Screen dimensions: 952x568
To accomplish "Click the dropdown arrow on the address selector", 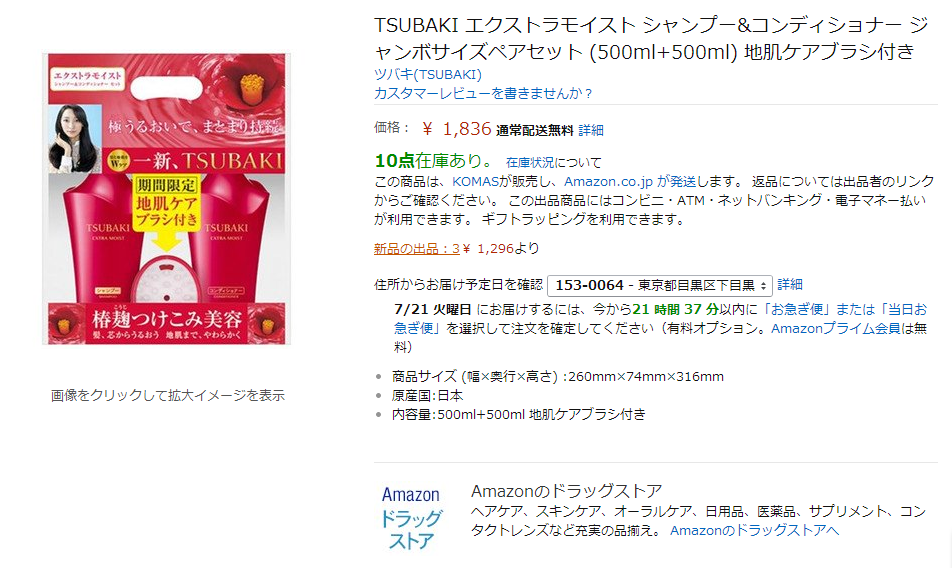I will (764, 286).
